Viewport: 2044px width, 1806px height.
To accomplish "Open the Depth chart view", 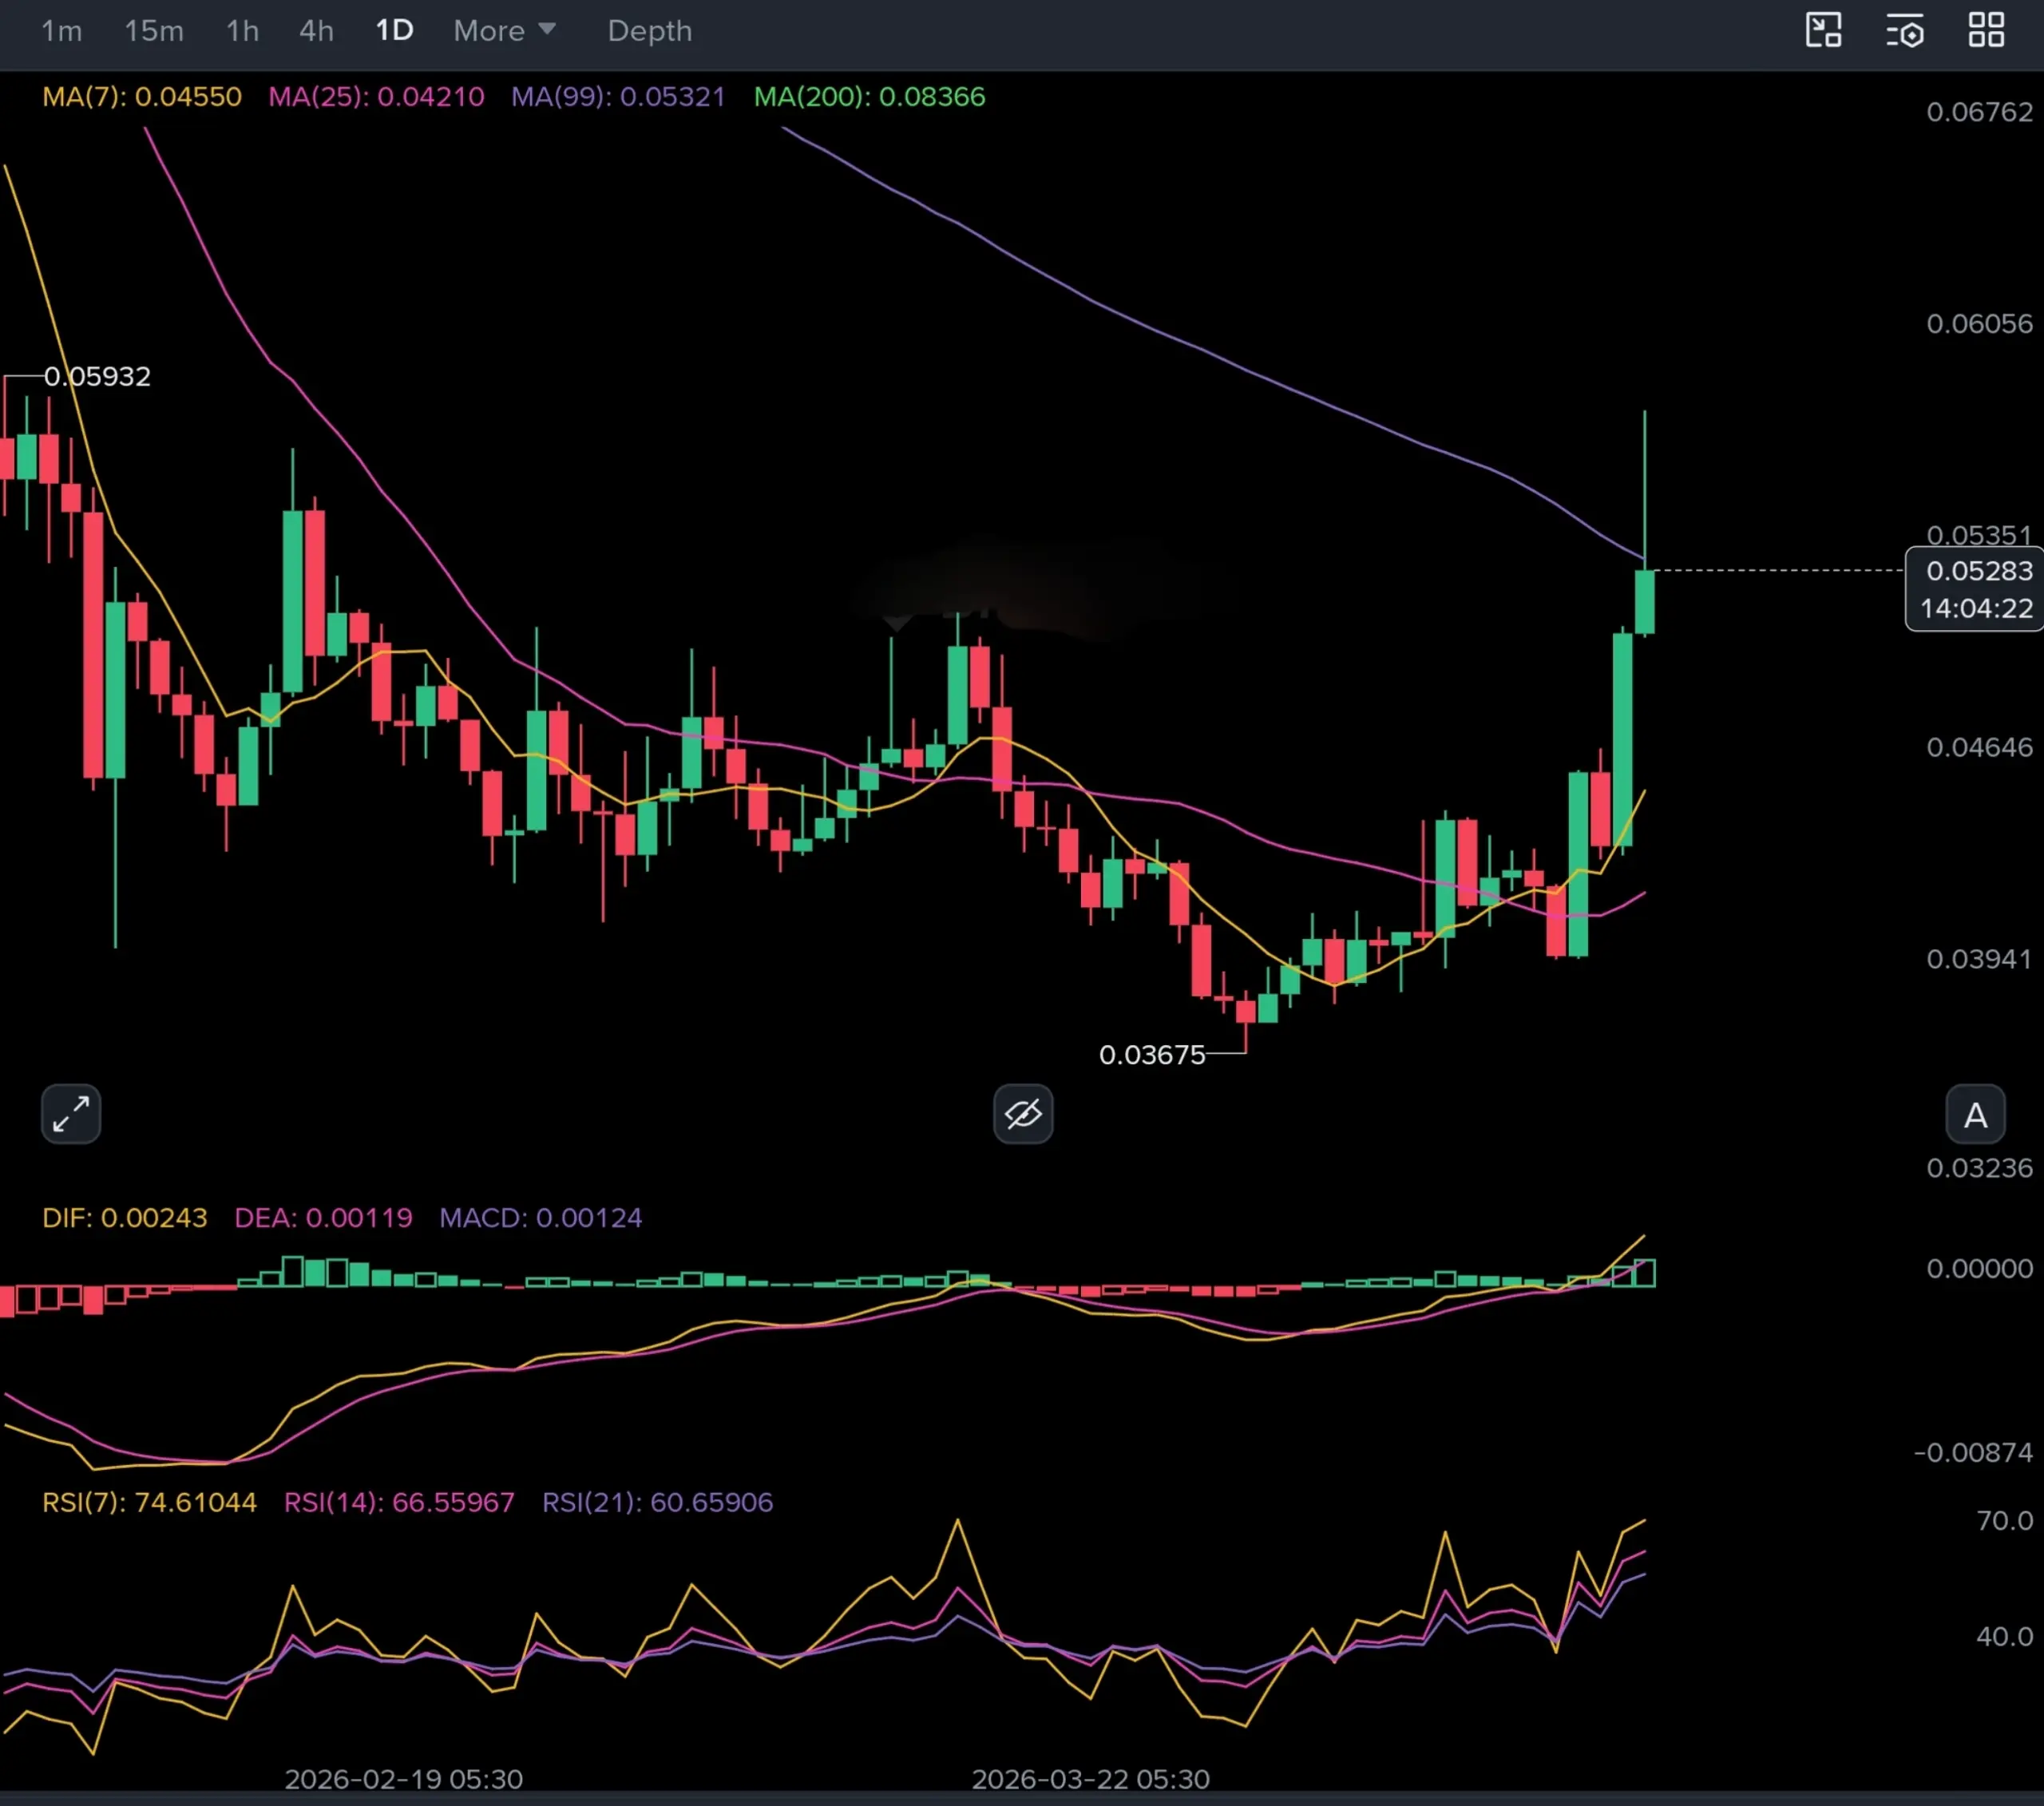I will (x=649, y=31).
